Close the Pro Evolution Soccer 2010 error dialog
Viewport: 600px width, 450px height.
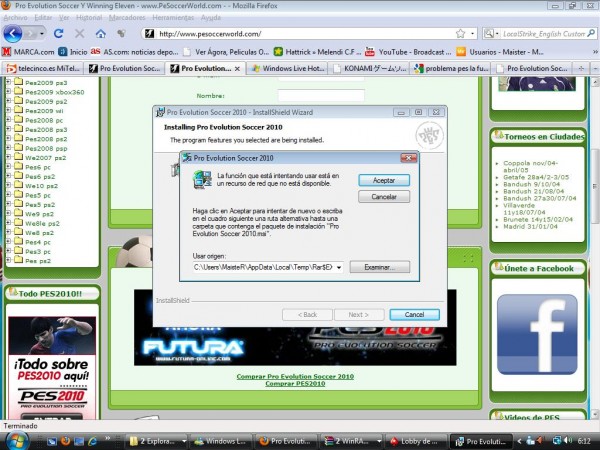point(409,158)
